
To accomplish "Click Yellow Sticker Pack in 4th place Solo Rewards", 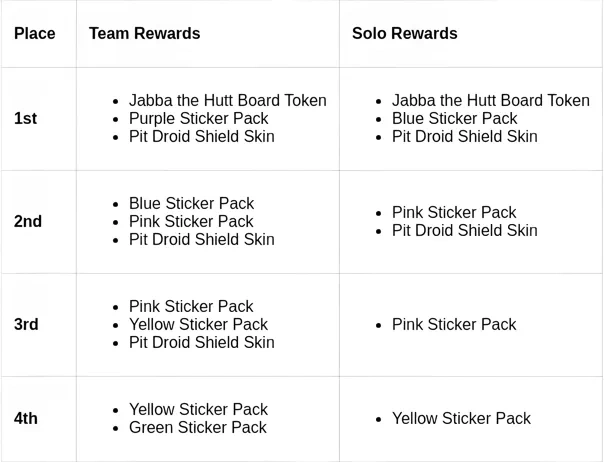I will click(x=461, y=419).
